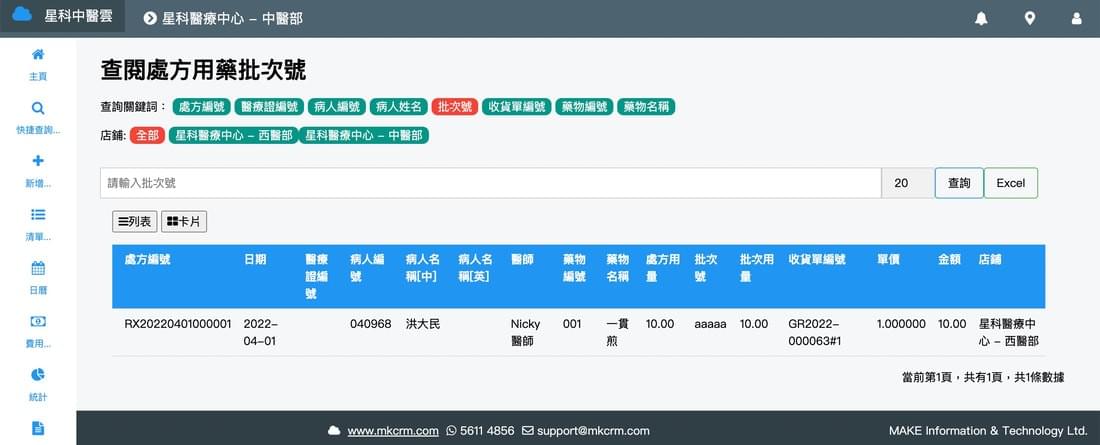Switch to 列表 view
The image size is (1100, 445).
coord(134,221)
